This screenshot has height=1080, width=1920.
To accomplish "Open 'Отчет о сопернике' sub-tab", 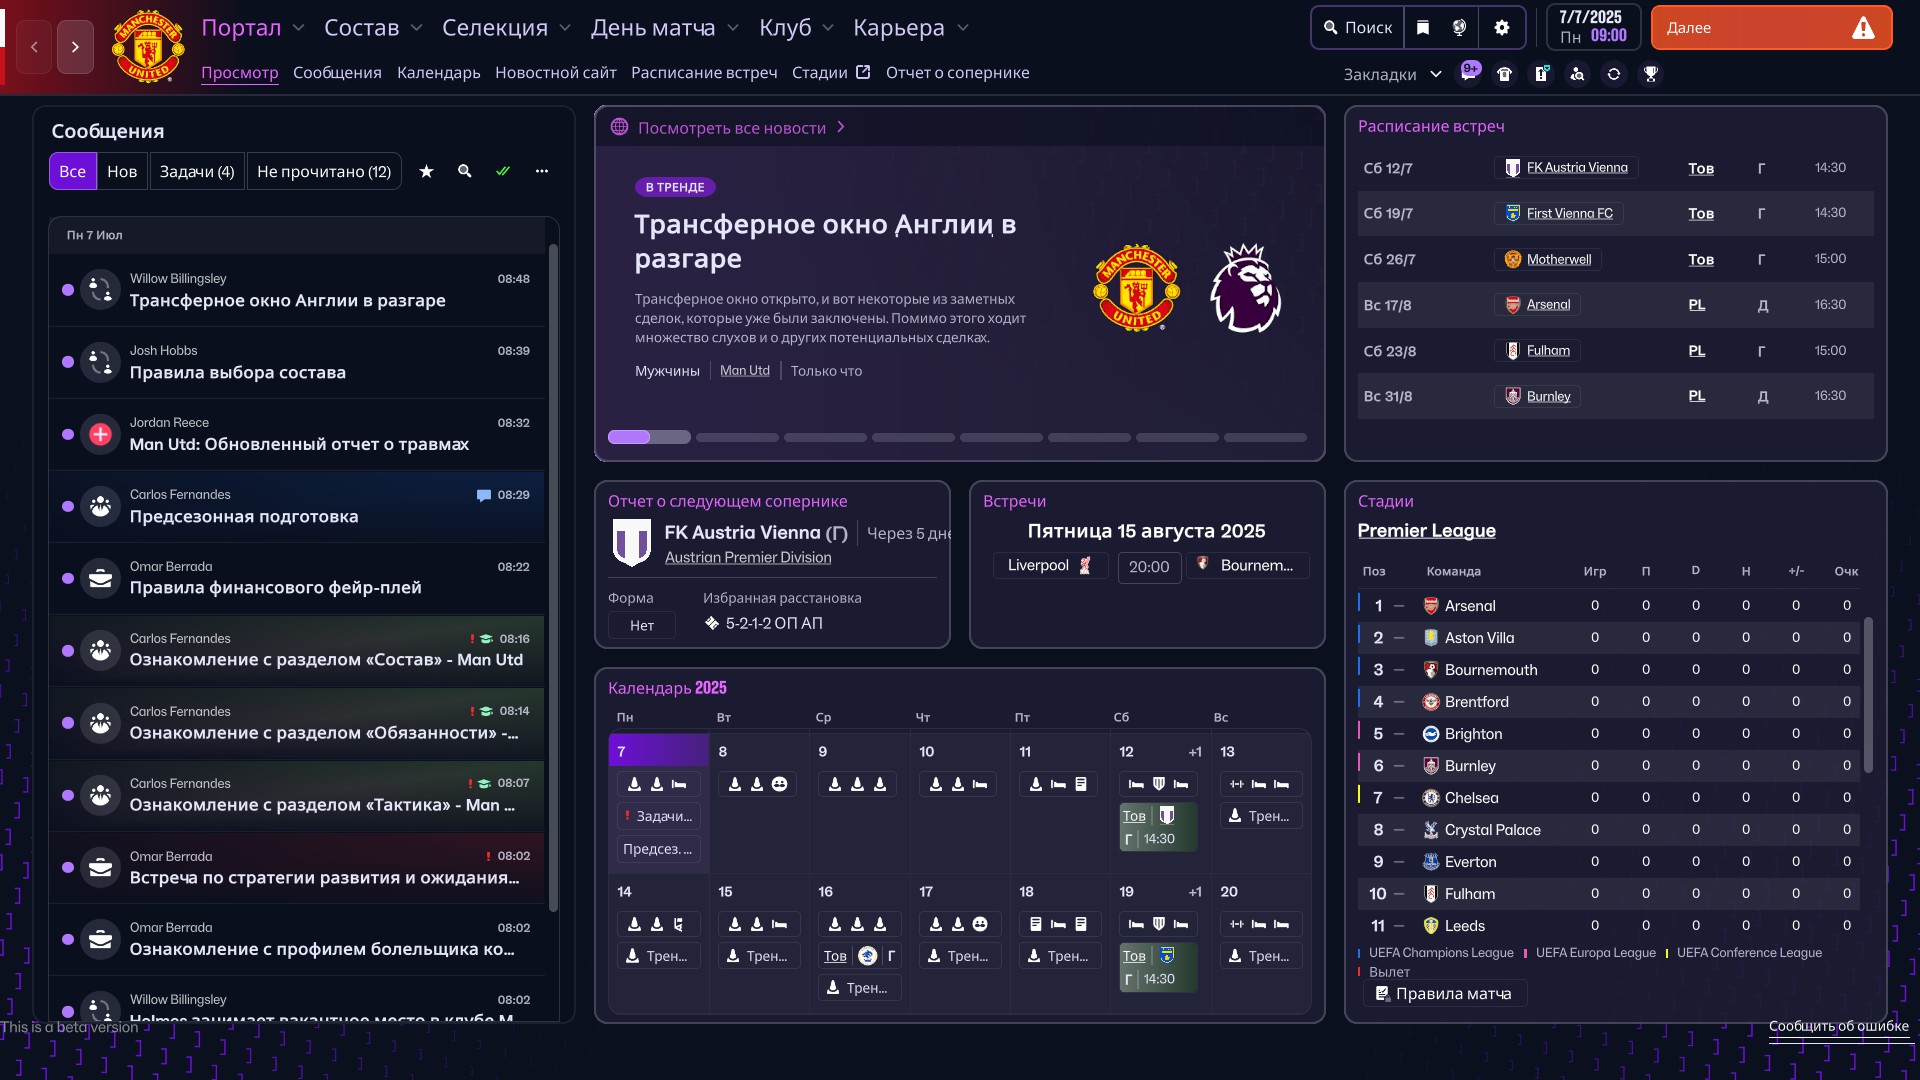I will click(957, 72).
